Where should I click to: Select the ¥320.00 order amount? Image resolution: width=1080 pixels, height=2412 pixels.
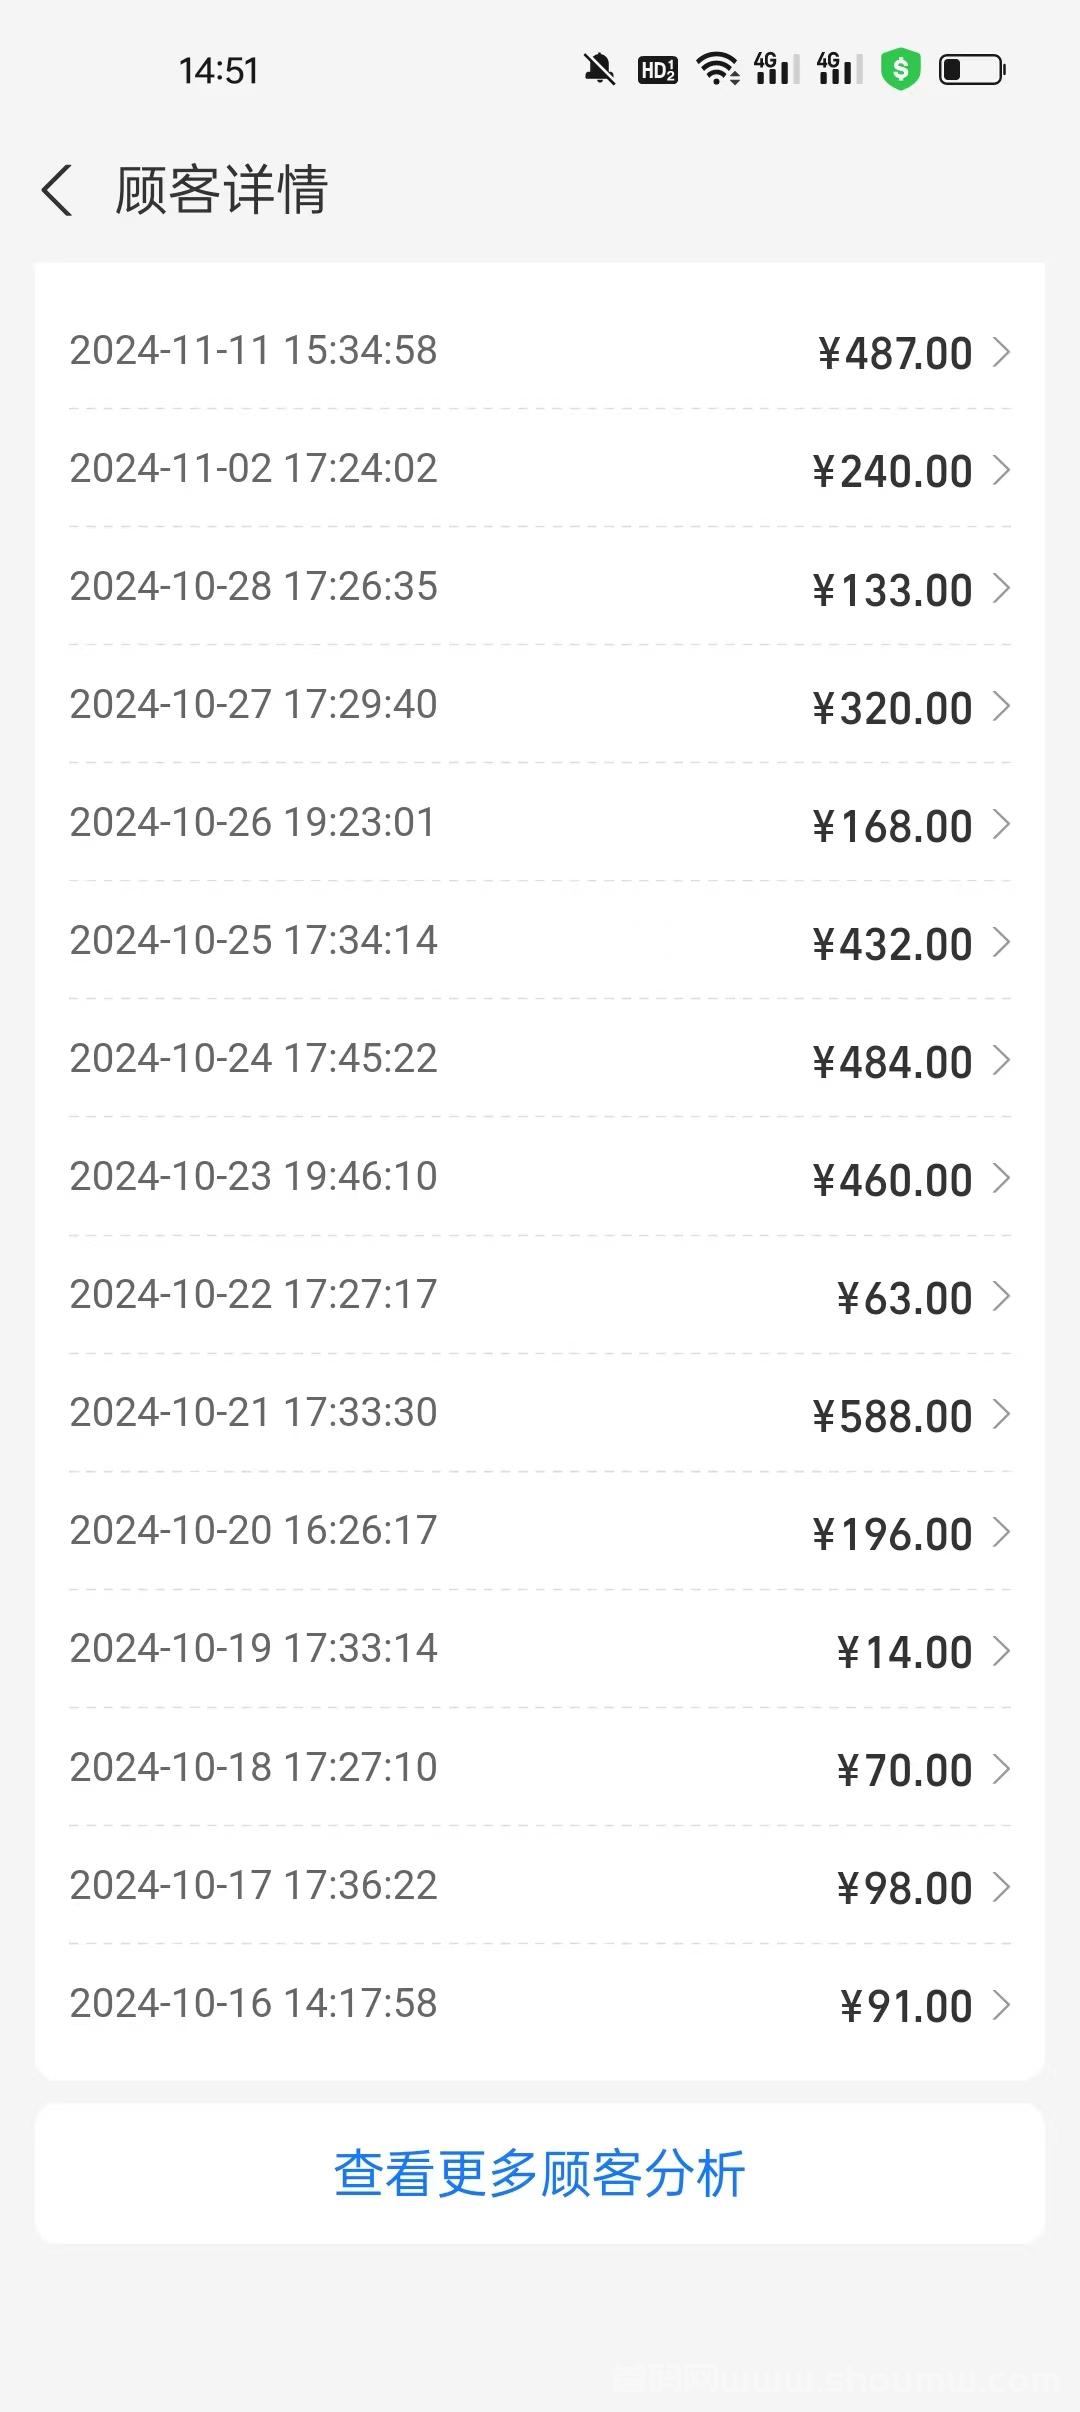892,708
